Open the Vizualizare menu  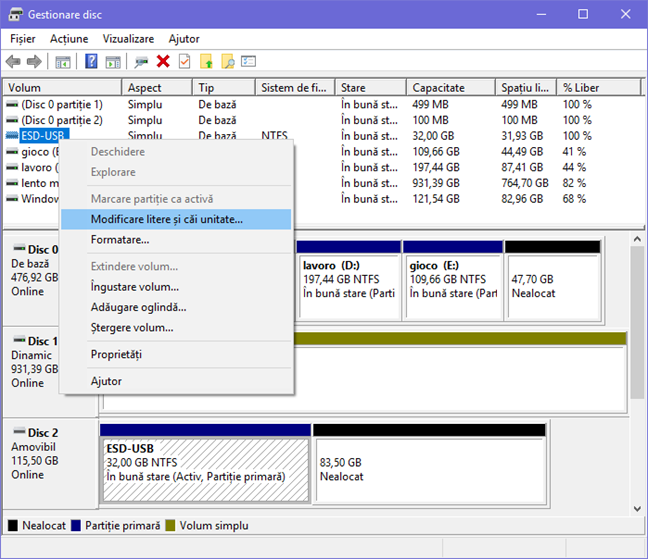point(127,38)
